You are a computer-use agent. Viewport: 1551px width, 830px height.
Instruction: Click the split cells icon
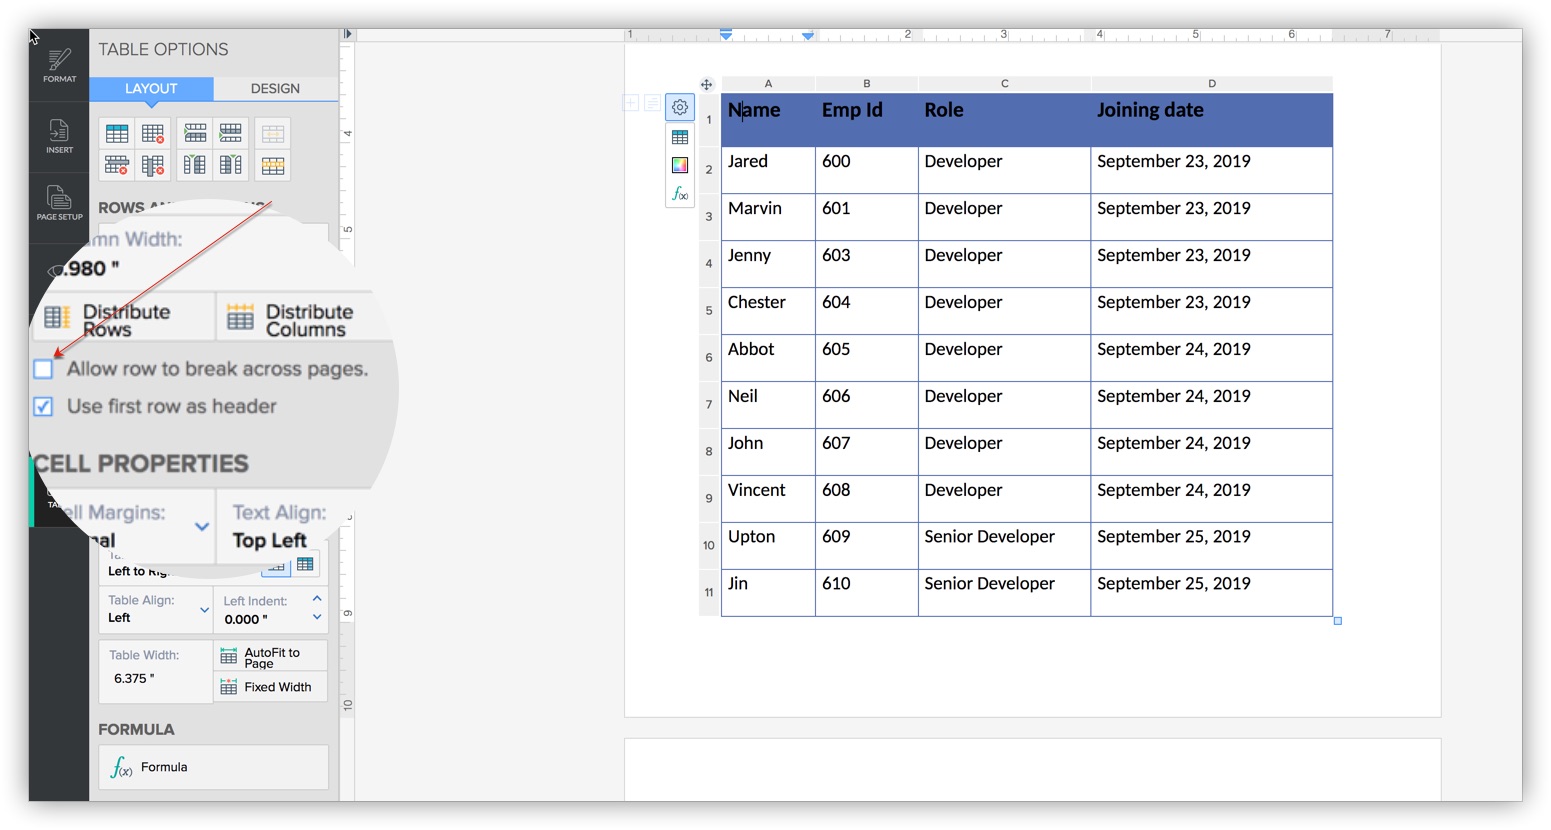(x=273, y=166)
